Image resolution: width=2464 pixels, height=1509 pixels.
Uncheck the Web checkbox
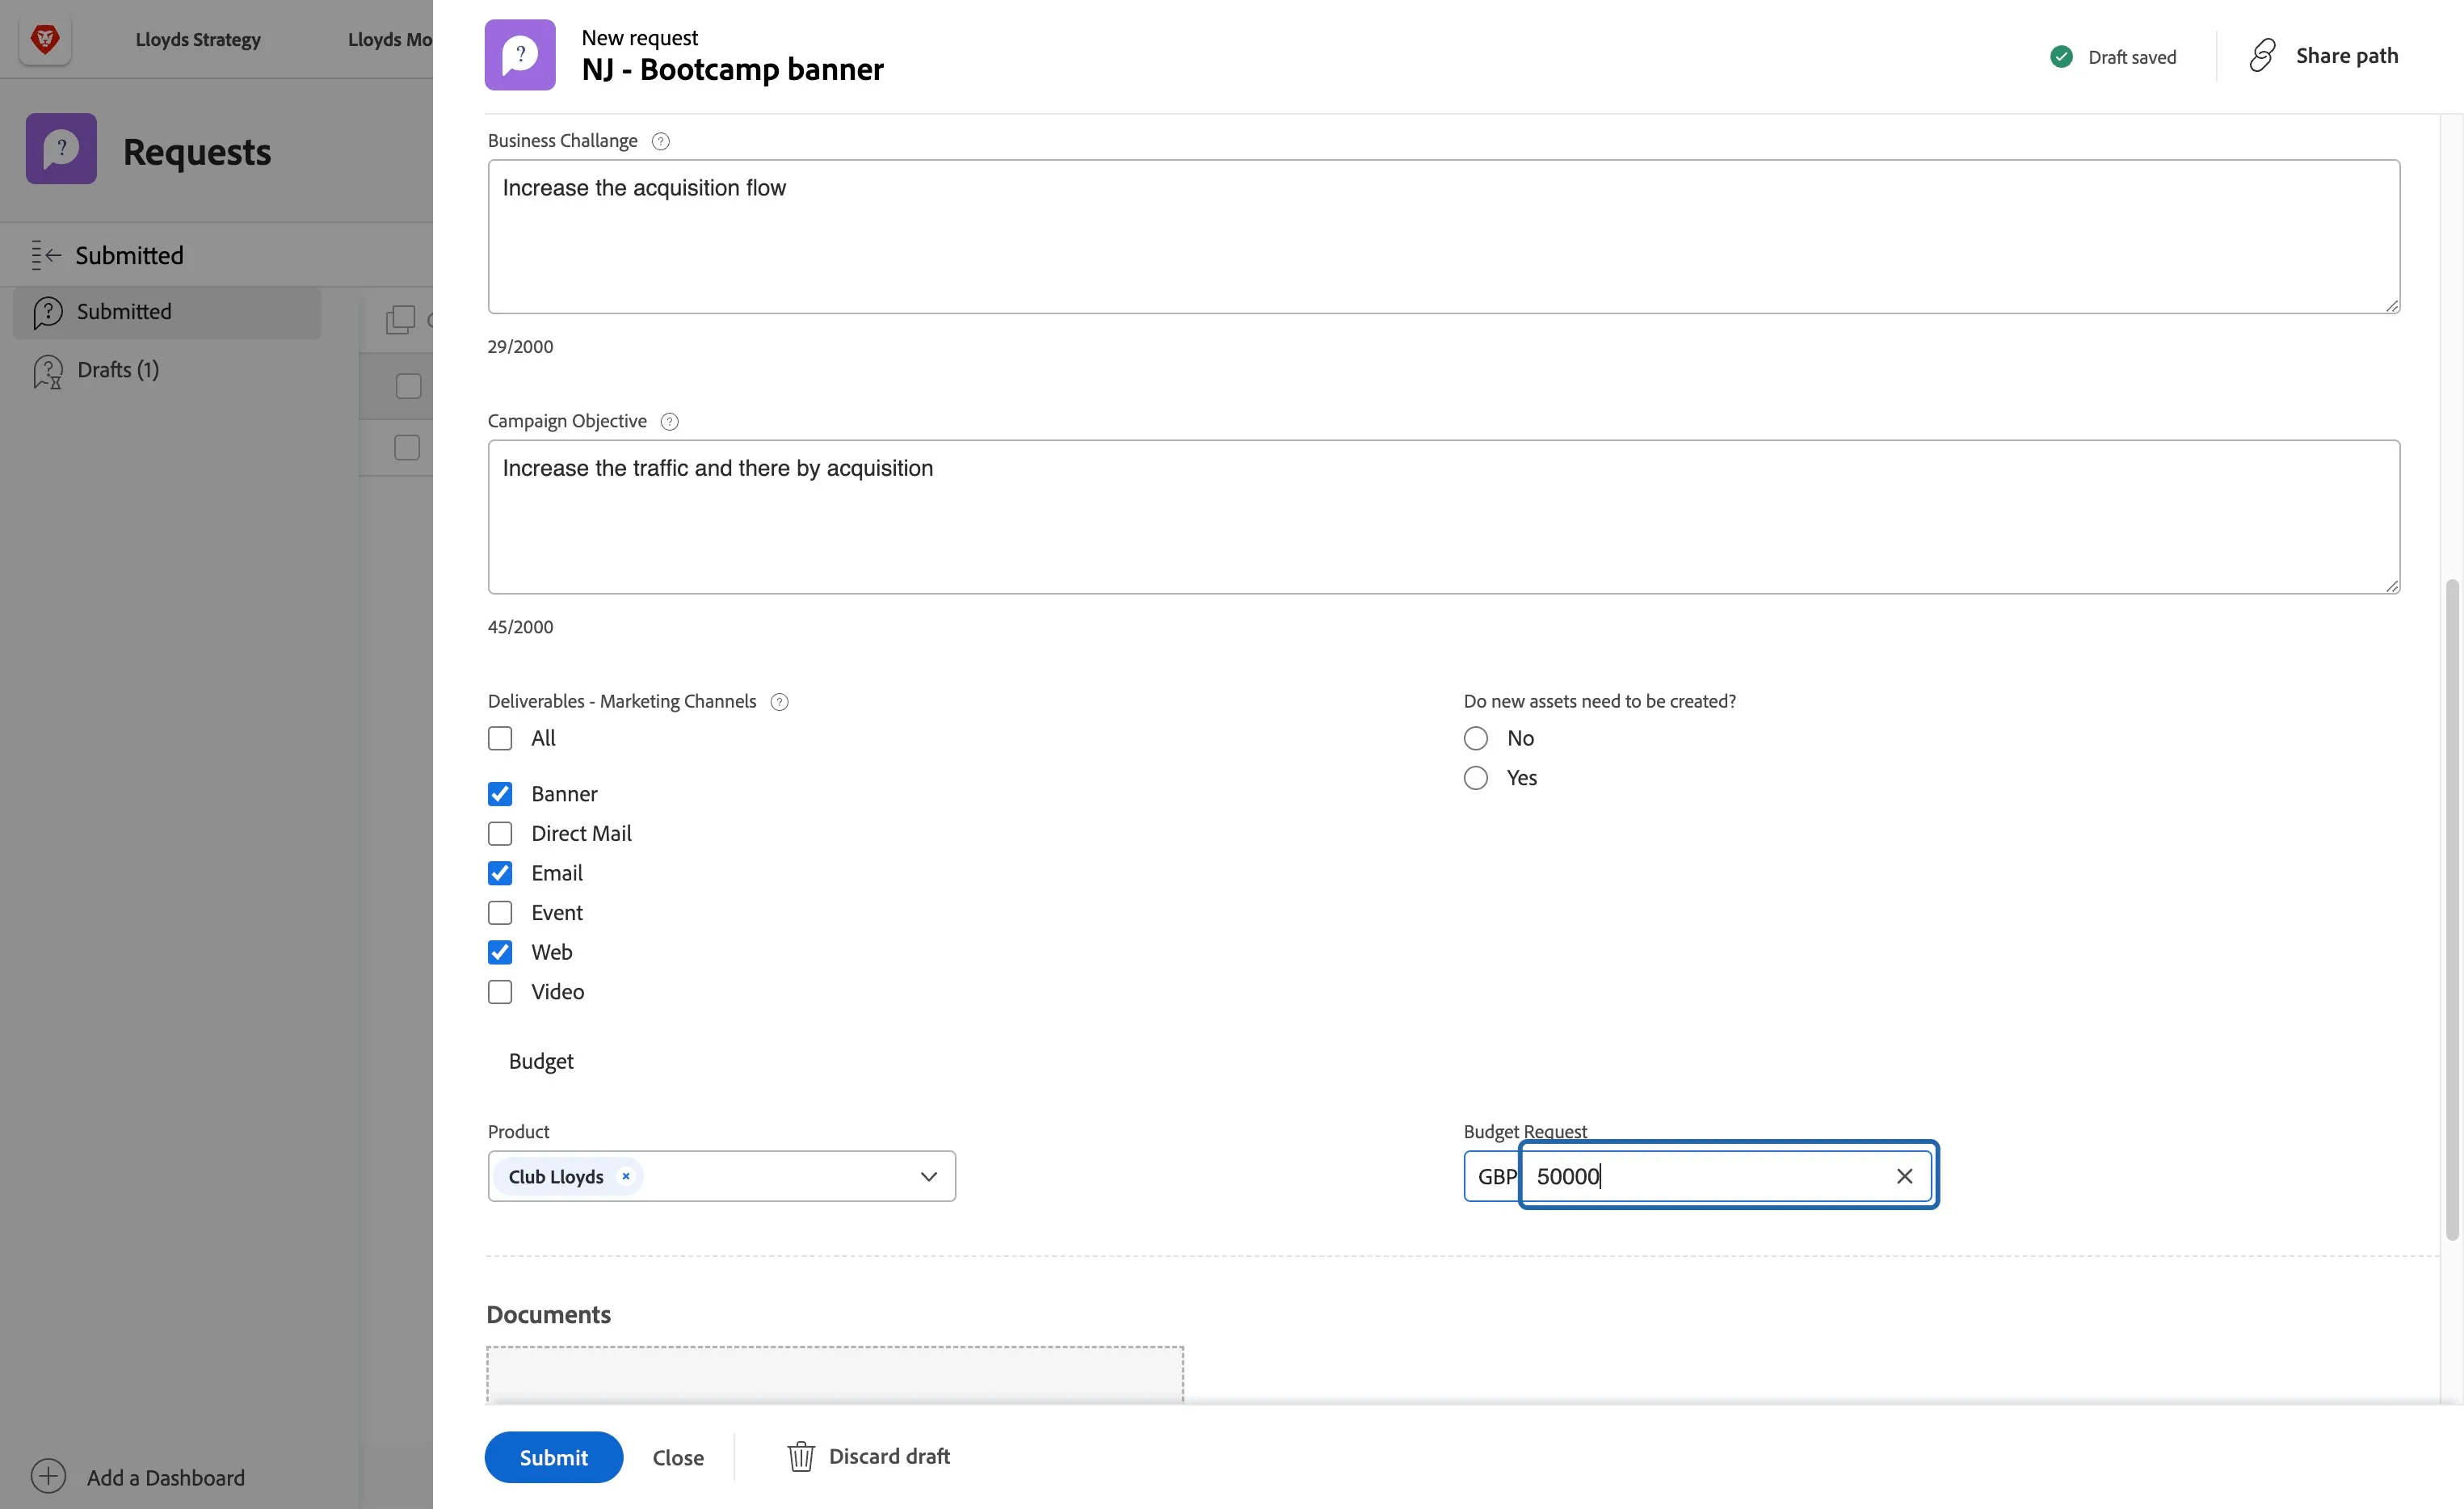tap(500, 952)
